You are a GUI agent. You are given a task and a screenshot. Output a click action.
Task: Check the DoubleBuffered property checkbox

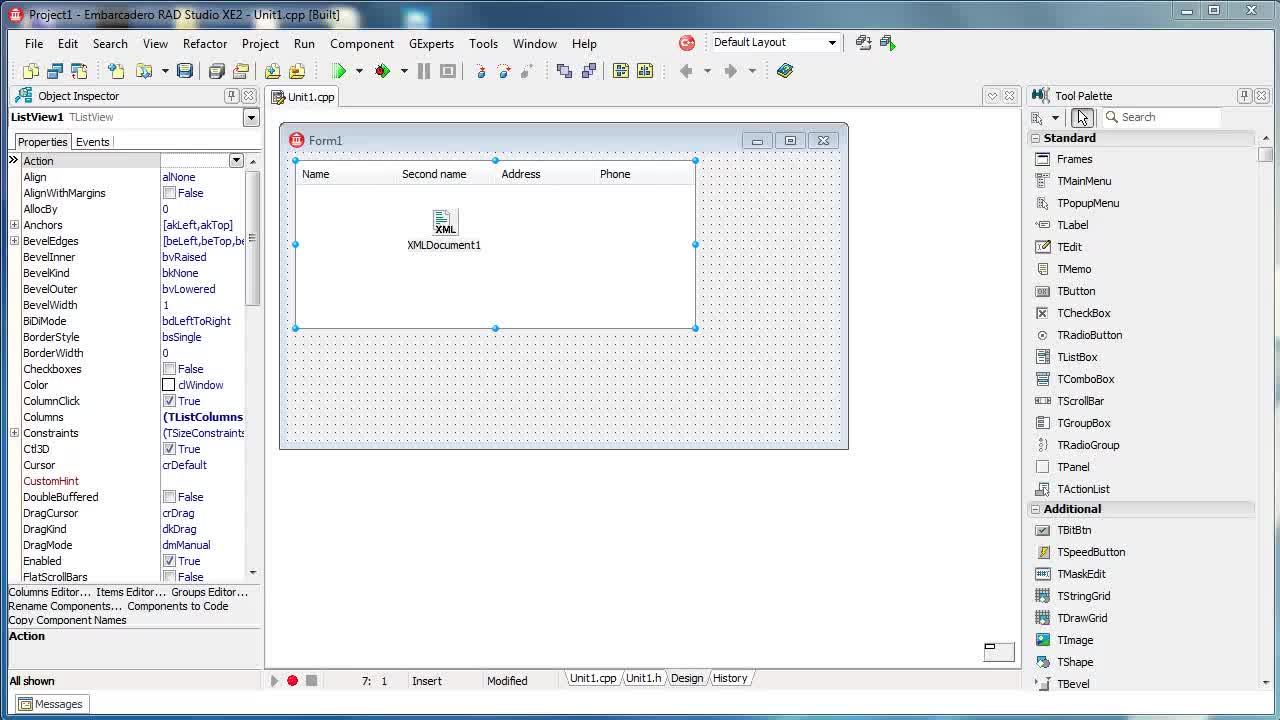(x=169, y=497)
